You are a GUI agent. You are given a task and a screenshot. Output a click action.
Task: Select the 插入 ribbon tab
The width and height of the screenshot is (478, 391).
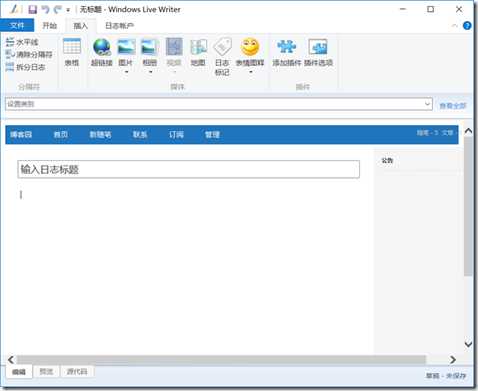[x=80, y=26]
